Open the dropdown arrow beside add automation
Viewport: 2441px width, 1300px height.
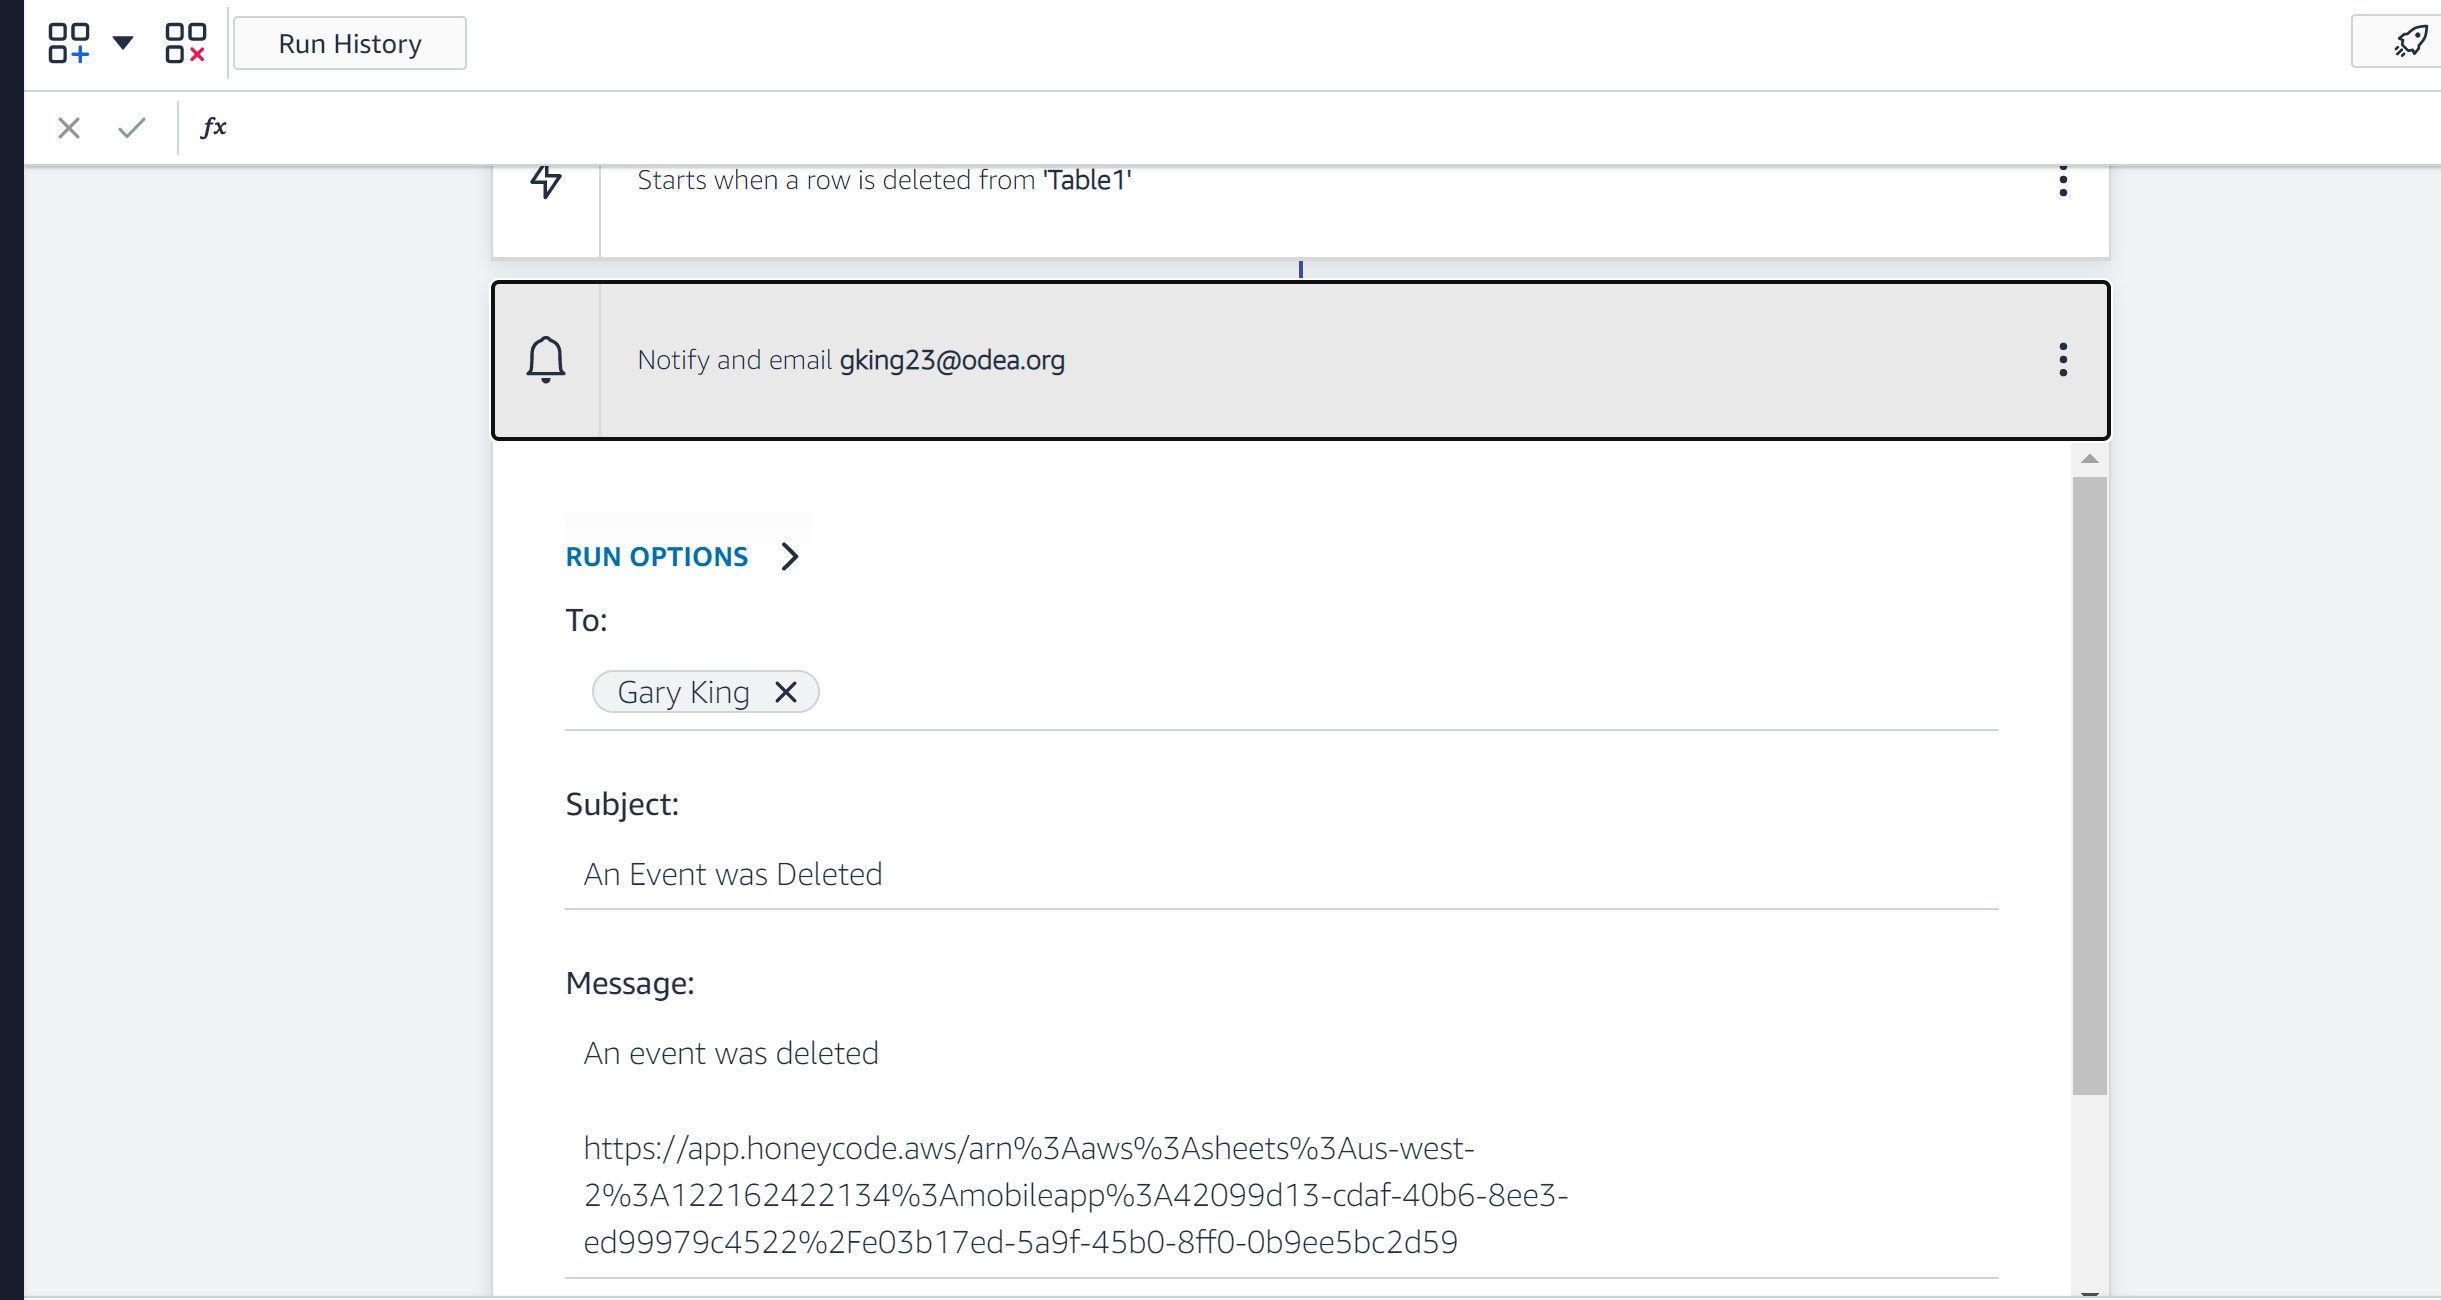(x=123, y=43)
